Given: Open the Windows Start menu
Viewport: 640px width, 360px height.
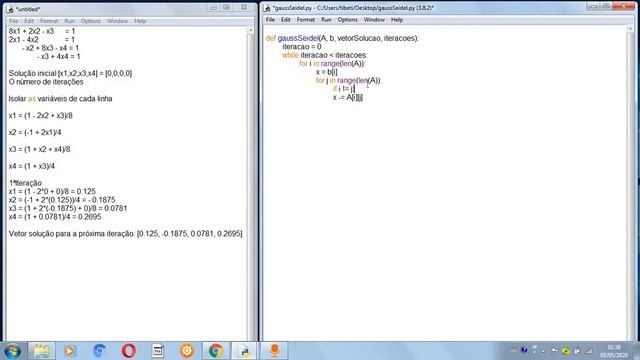Looking at the screenshot, I should (x=12, y=351).
